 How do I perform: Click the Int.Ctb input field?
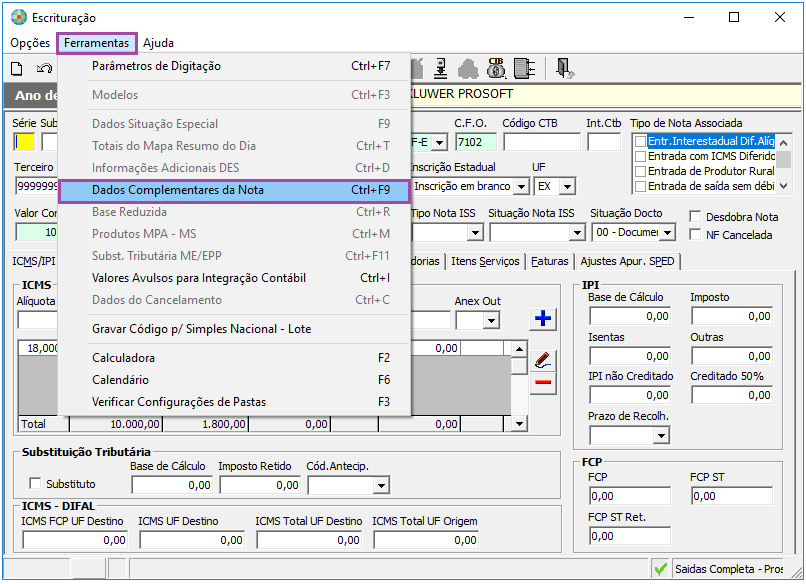click(604, 142)
